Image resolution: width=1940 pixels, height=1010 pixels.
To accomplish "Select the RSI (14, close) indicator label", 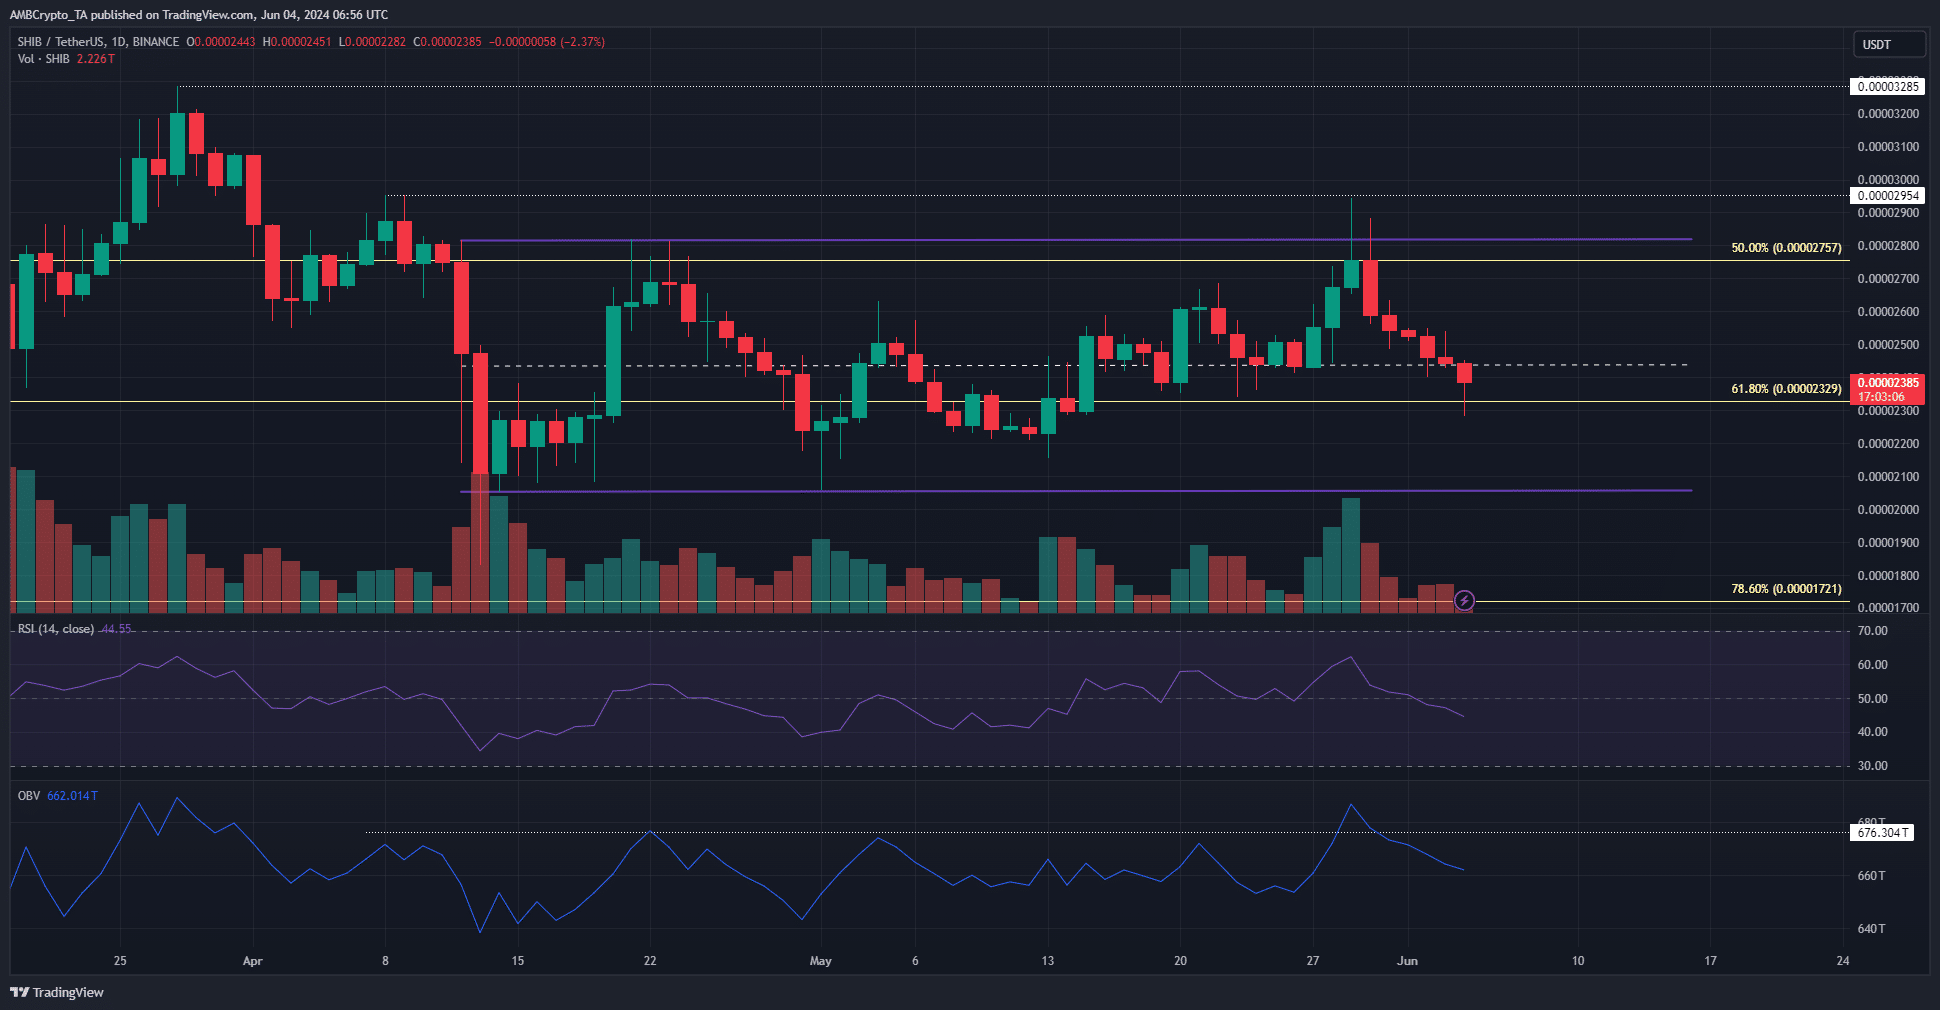I will point(56,629).
